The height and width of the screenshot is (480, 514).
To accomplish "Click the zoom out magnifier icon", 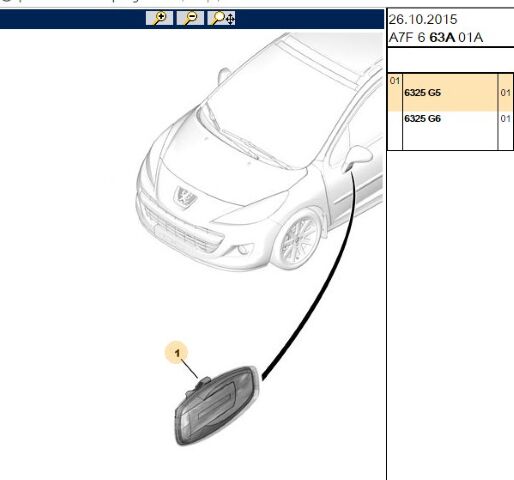I will 190,18.
